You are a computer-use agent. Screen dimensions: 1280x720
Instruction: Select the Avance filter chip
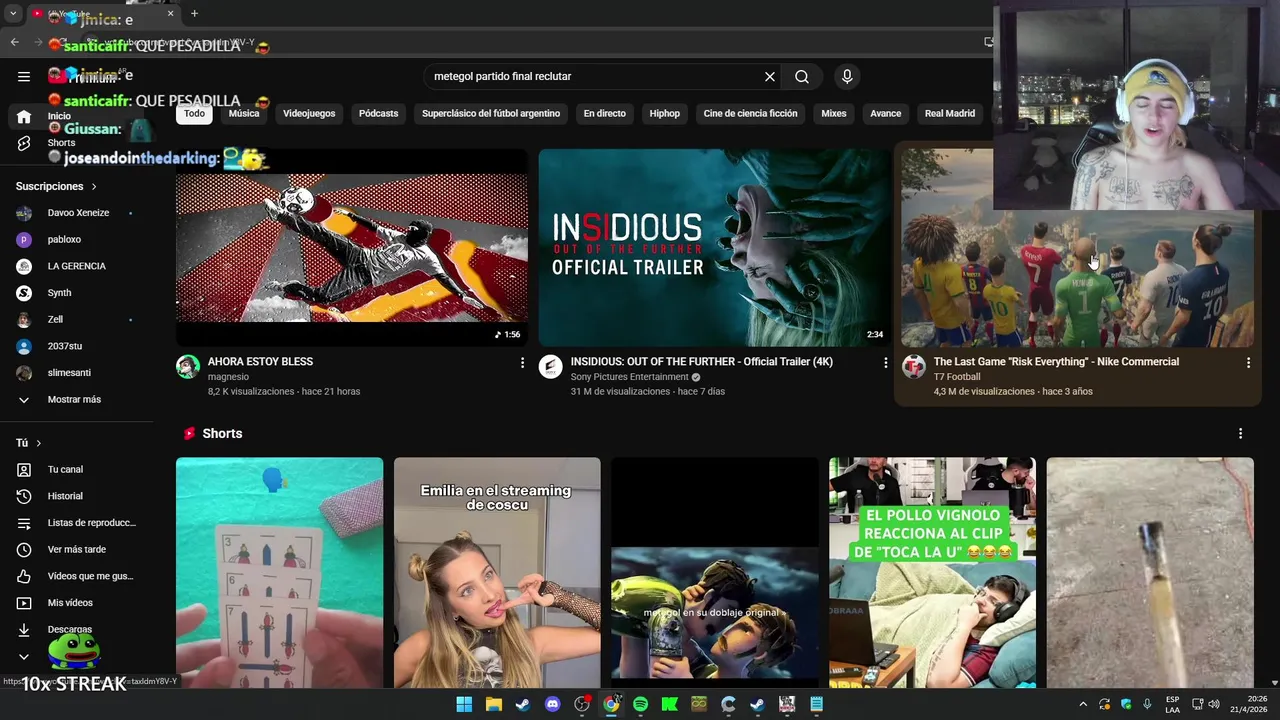[x=885, y=113]
